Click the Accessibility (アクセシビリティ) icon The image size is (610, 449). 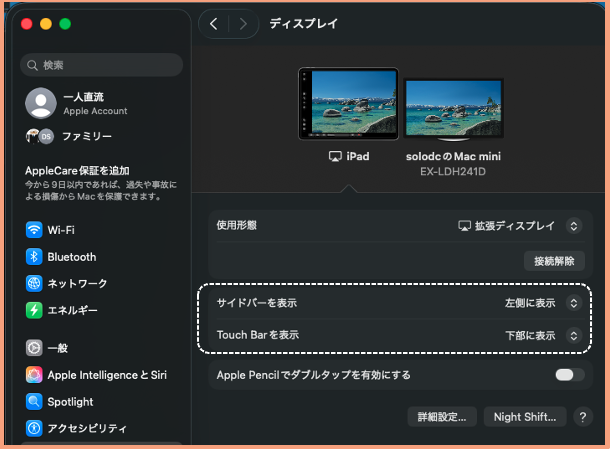click(35, 429)
